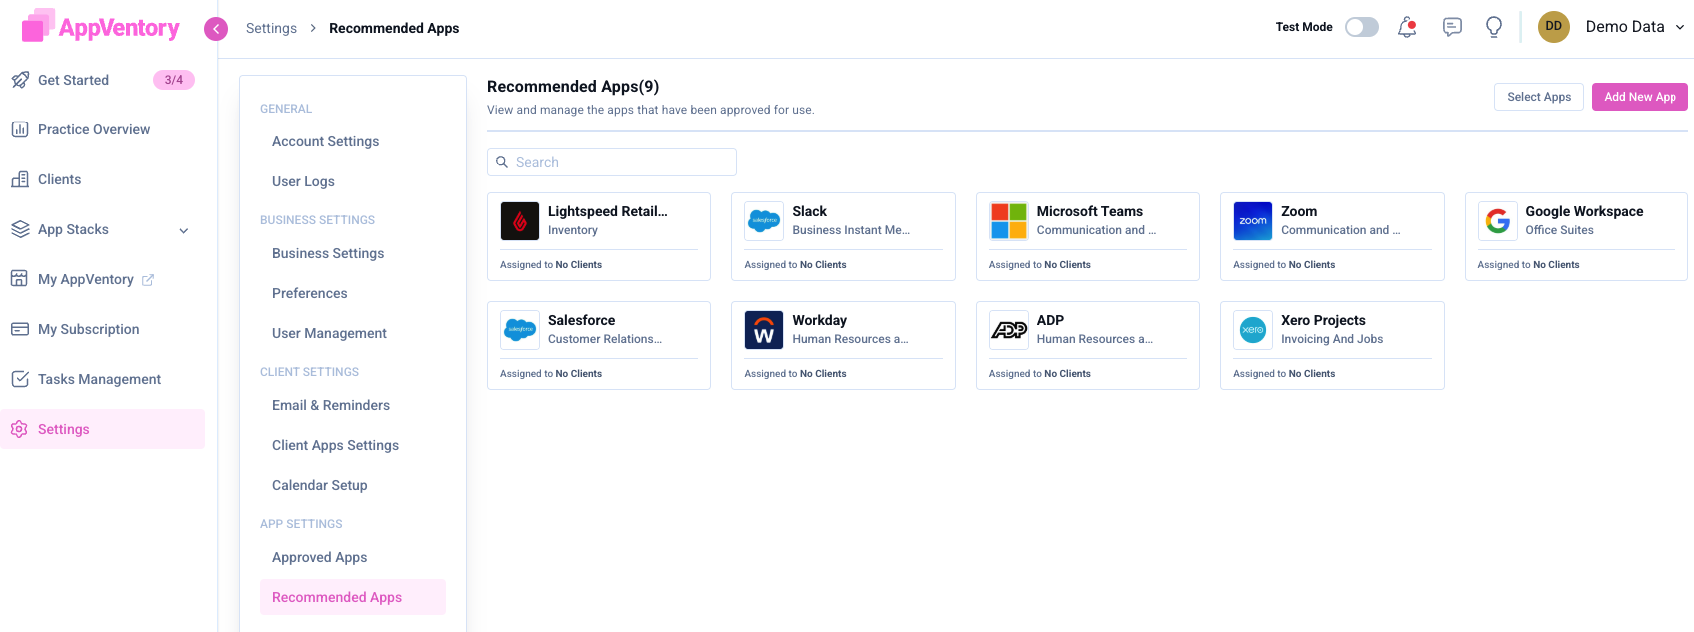Click 'Office Suites' on Google Workspace card
This screenshot has width=1694, height=632.
tap(1559, 230)
